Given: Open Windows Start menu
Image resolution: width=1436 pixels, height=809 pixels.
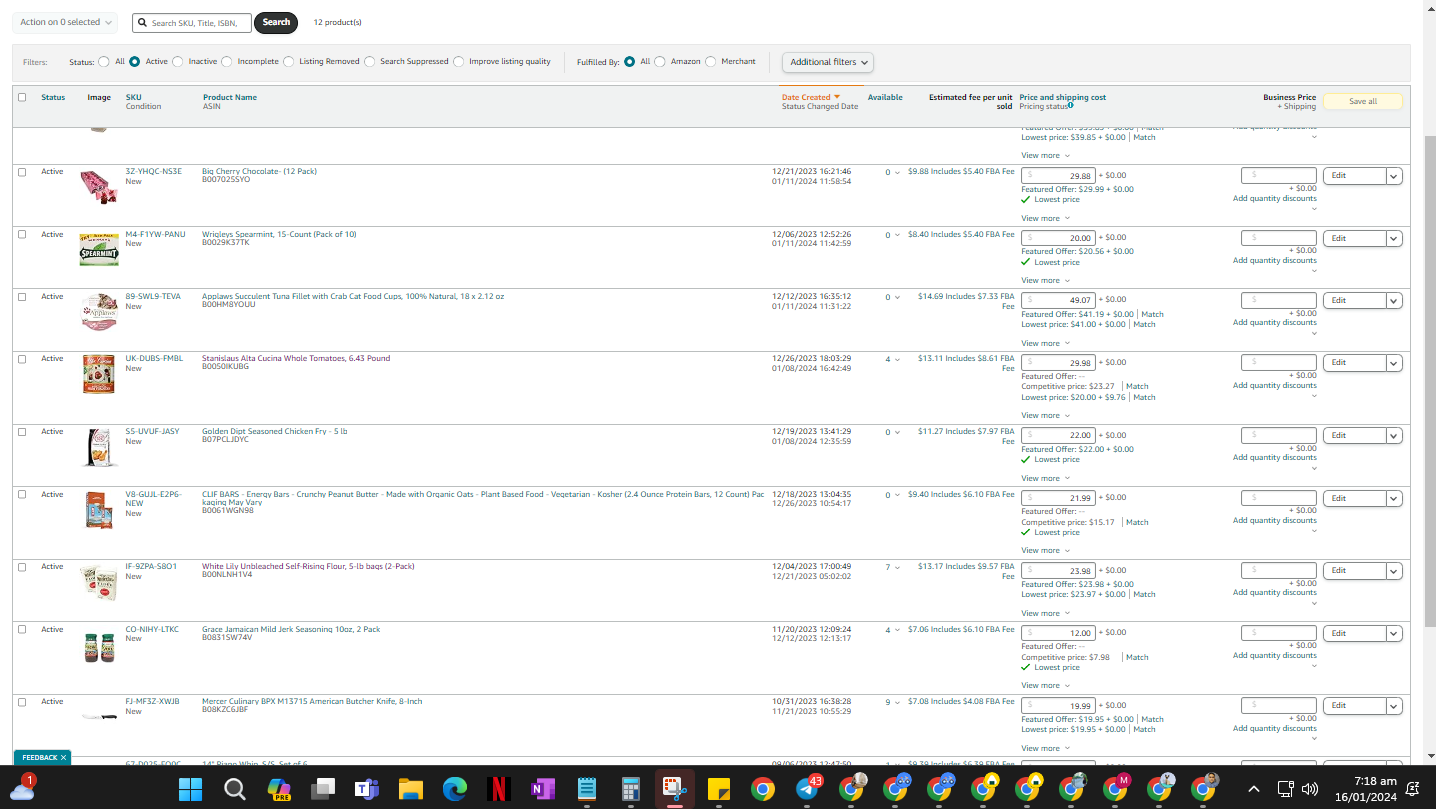Looking at the screenshot, I should [190, 789].
